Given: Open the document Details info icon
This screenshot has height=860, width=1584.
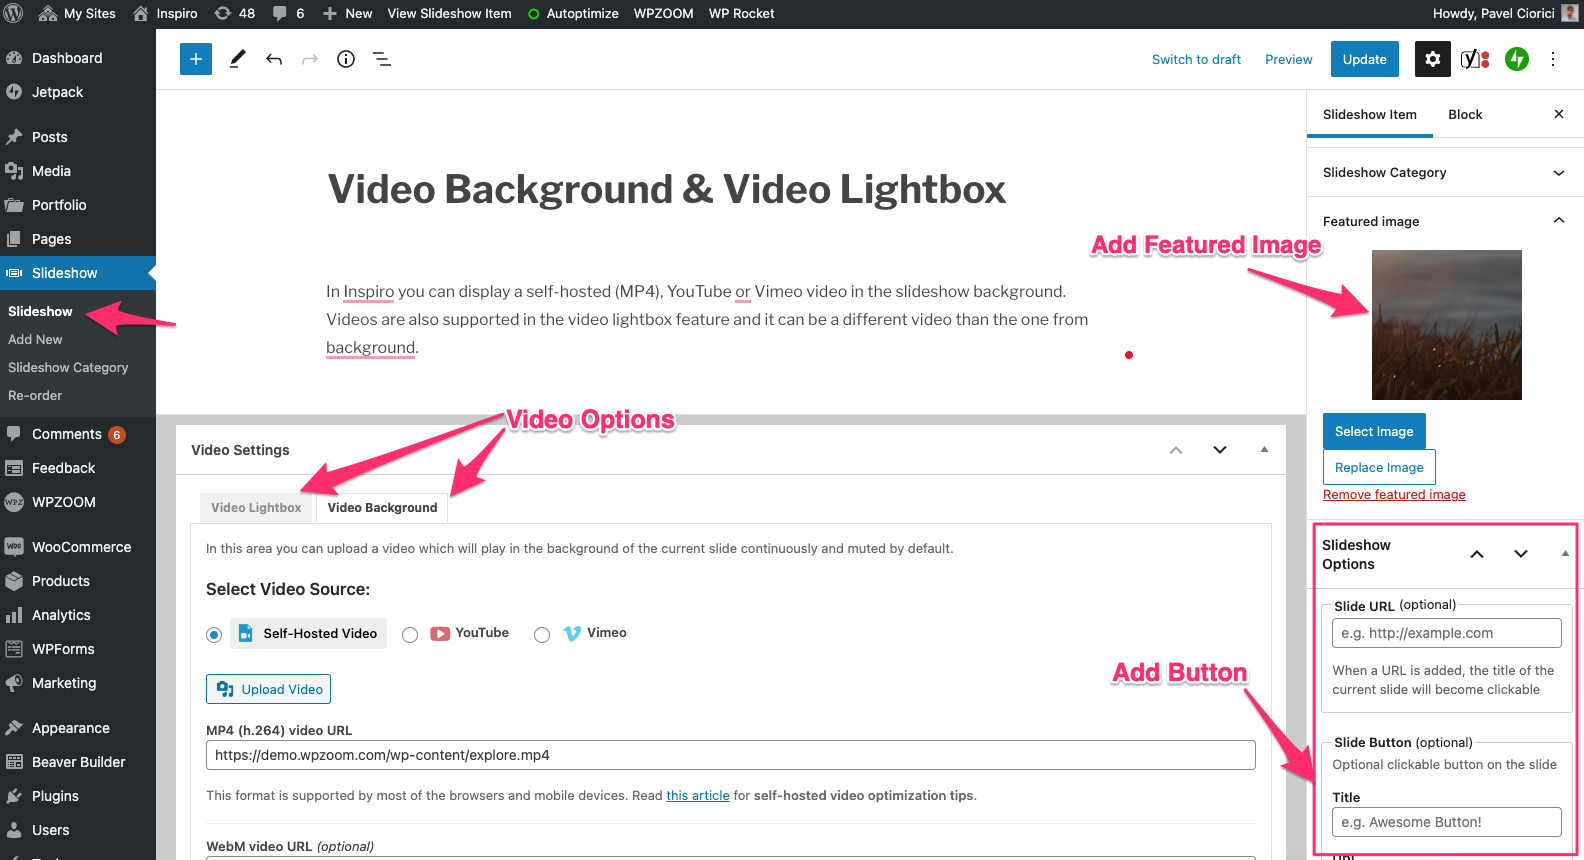Looking at the screenshot, I should (x=346, y=59).
